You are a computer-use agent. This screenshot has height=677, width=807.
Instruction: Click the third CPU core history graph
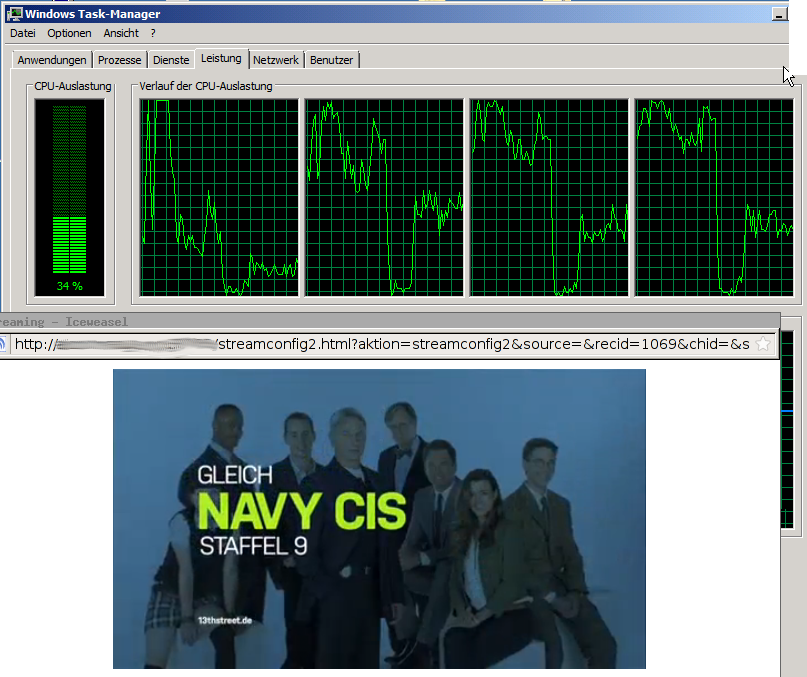click(x=549, y=198)
